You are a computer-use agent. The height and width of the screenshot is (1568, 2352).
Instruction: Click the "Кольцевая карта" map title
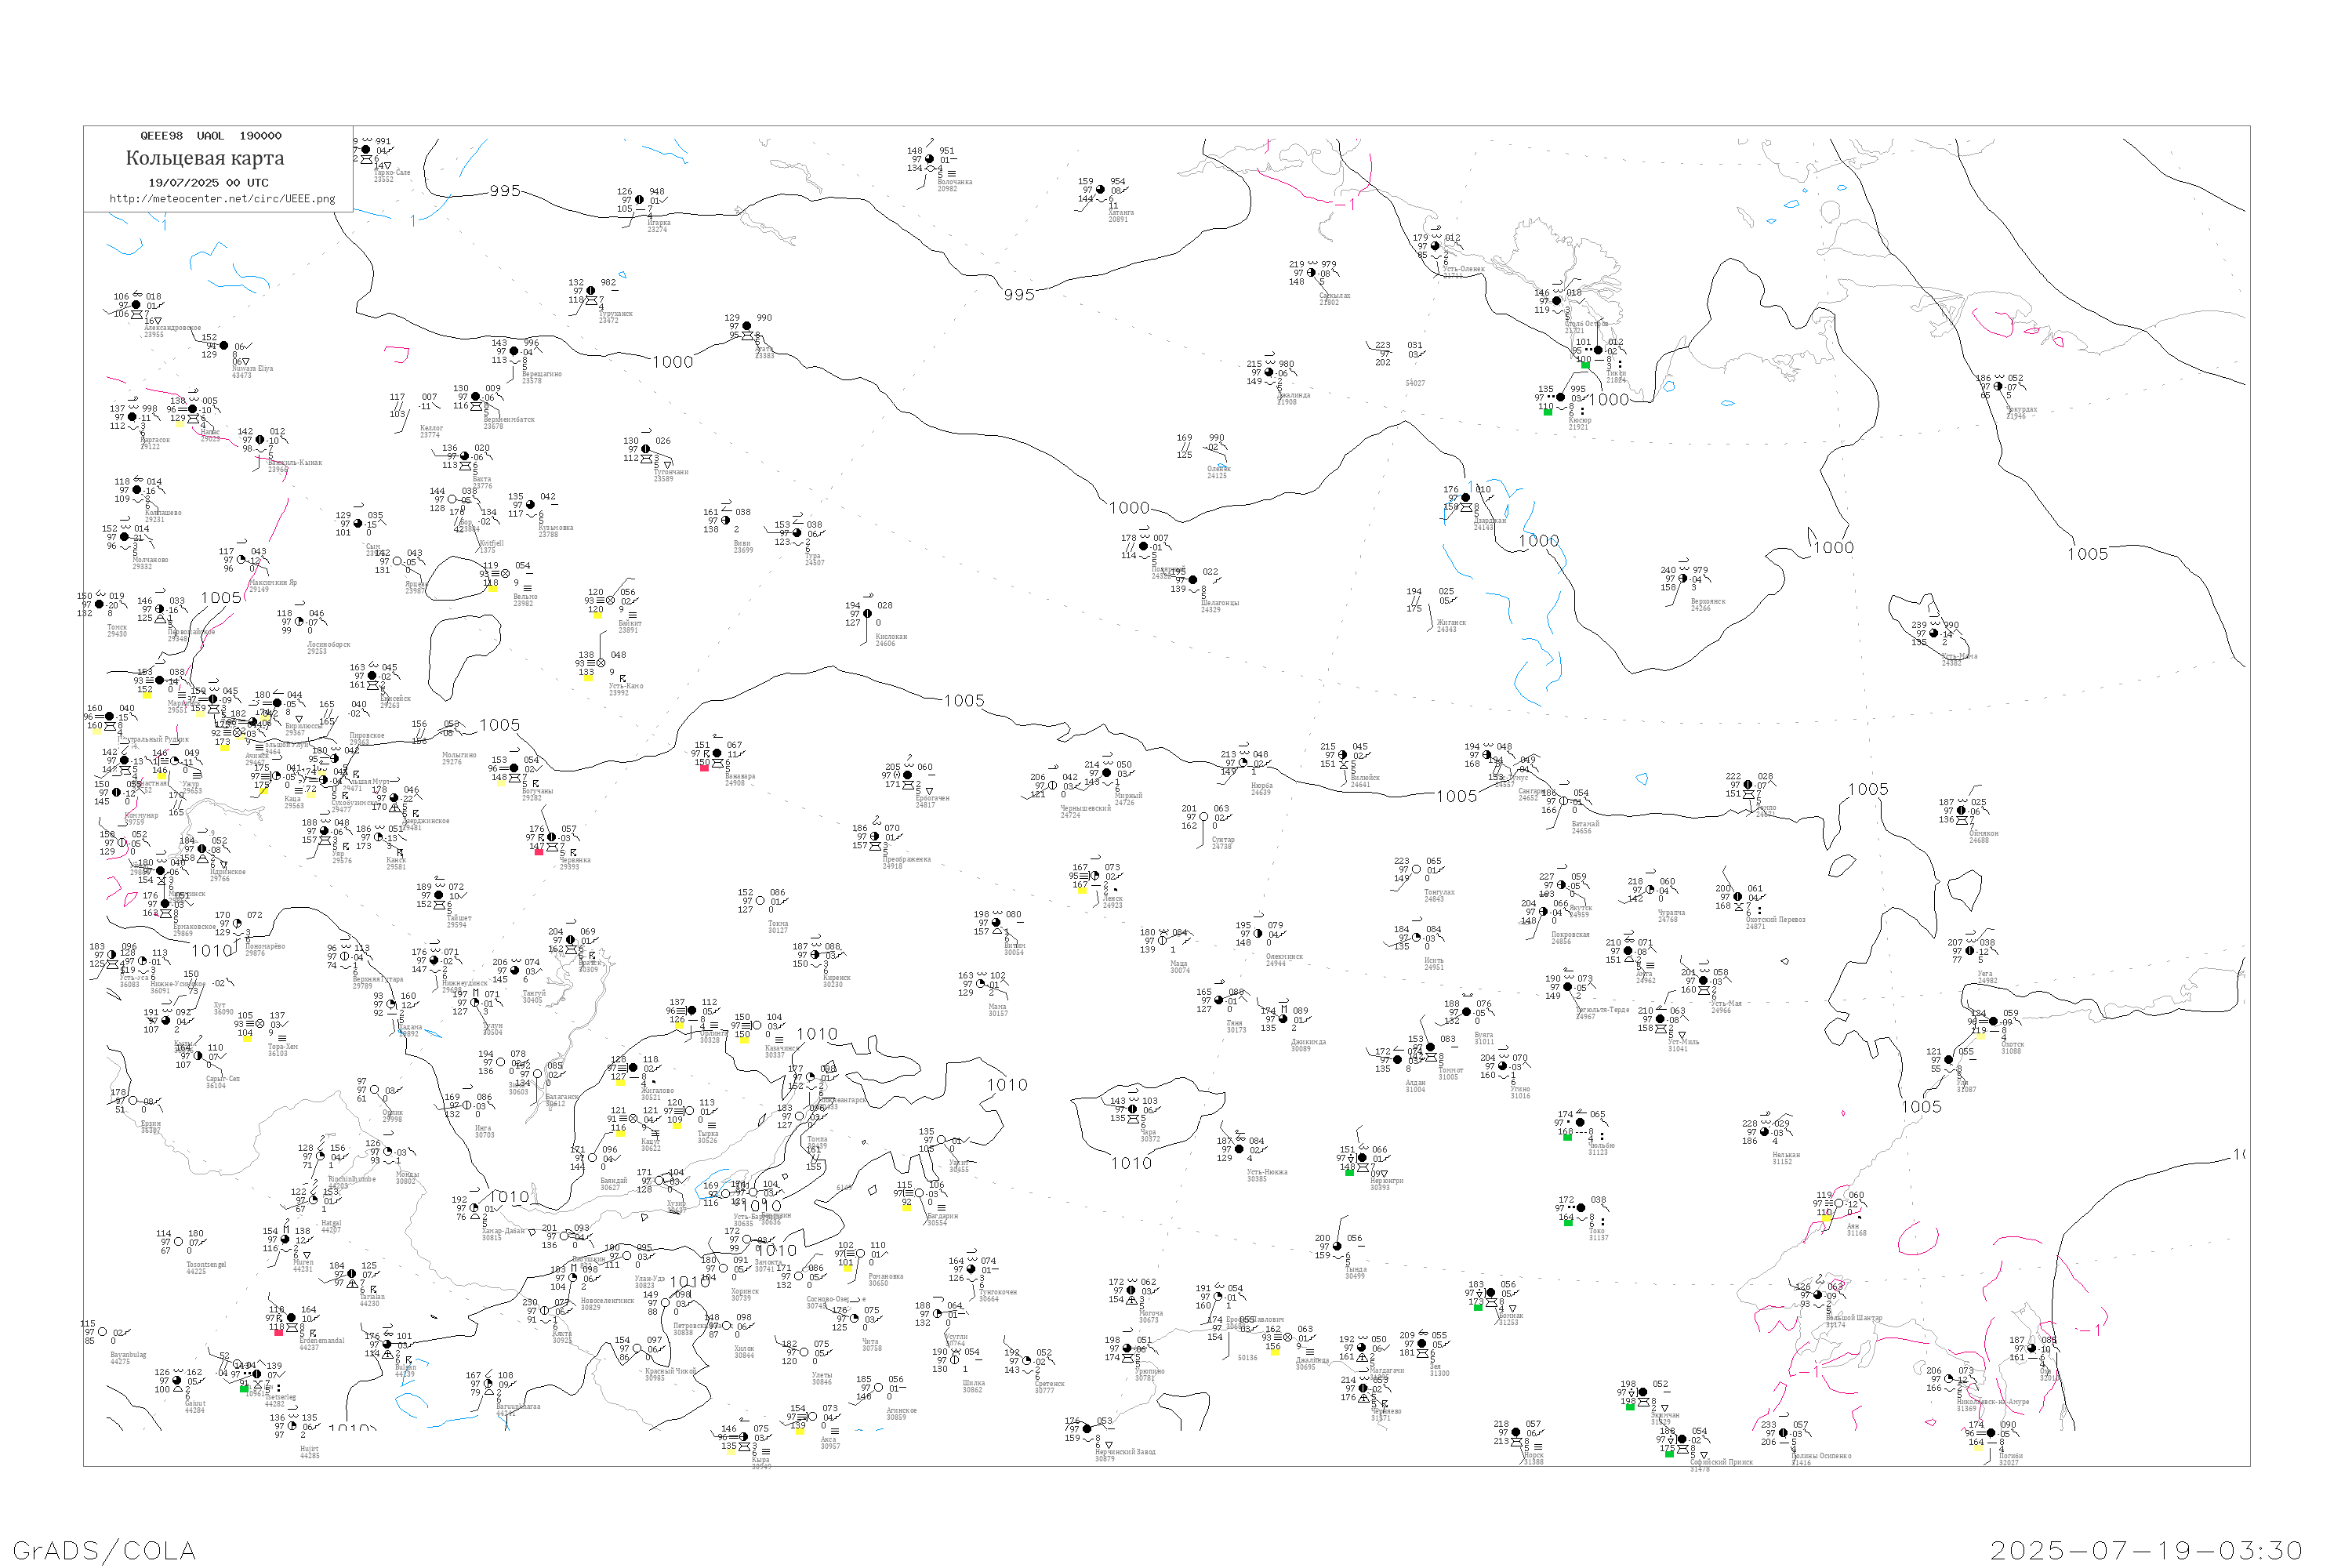click(x=205, y=158)
